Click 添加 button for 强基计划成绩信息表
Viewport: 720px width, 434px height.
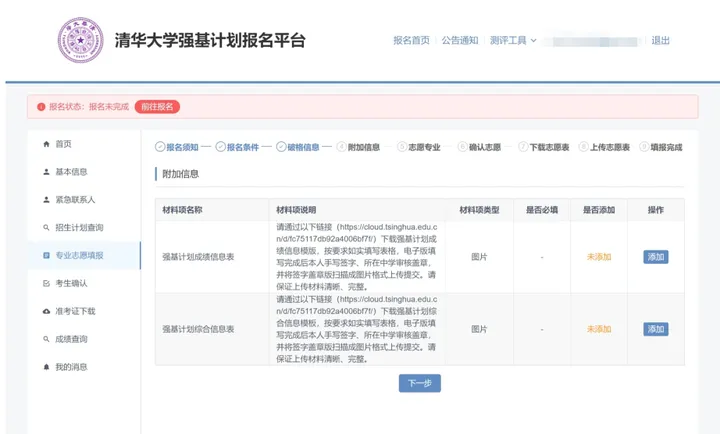656,257
